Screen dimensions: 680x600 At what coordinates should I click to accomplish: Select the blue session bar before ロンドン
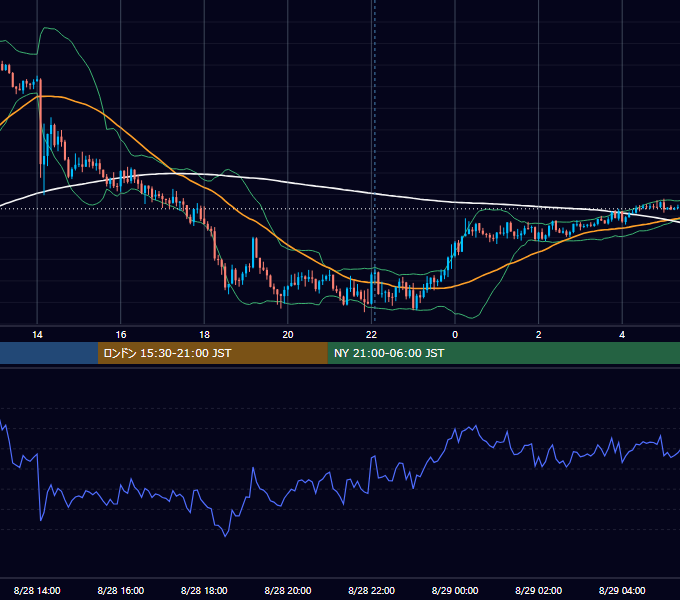pyautogui.click(x=49, y=353)
